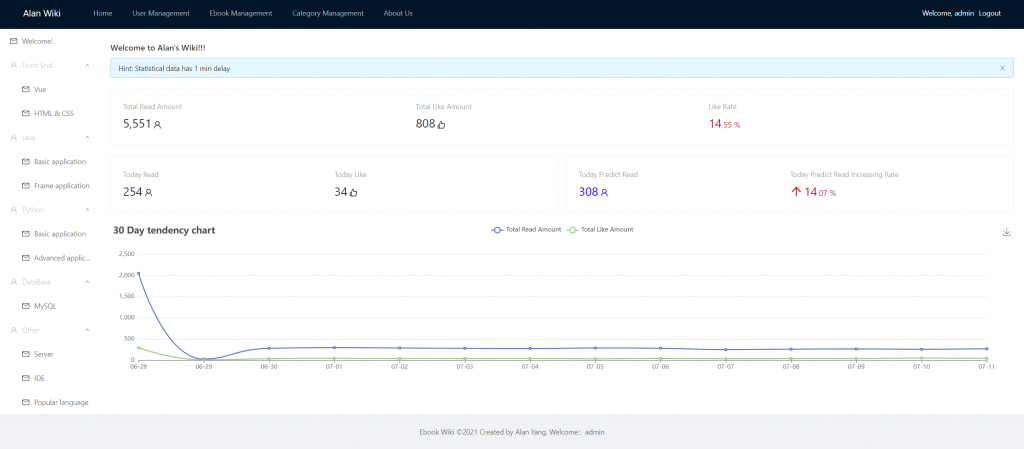Click the Logout link

coord(989,13)
